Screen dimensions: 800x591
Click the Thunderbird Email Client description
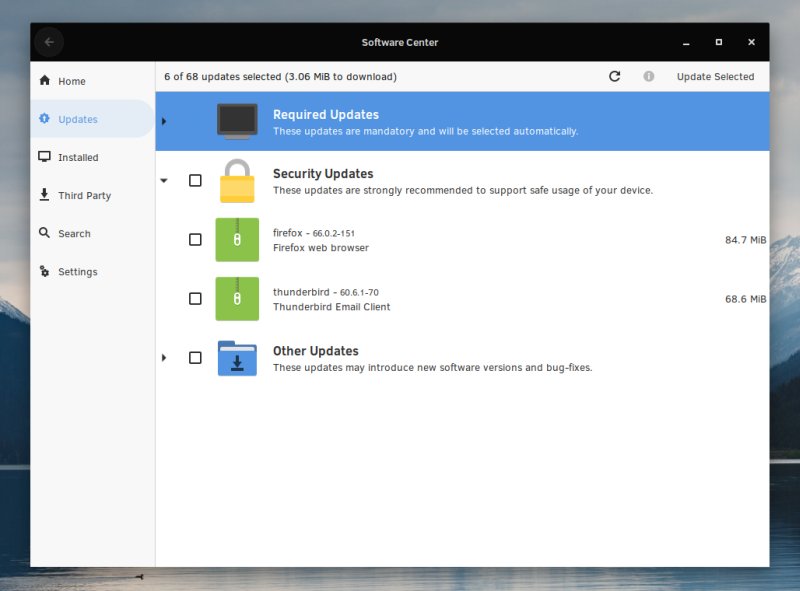click(332, 307)
